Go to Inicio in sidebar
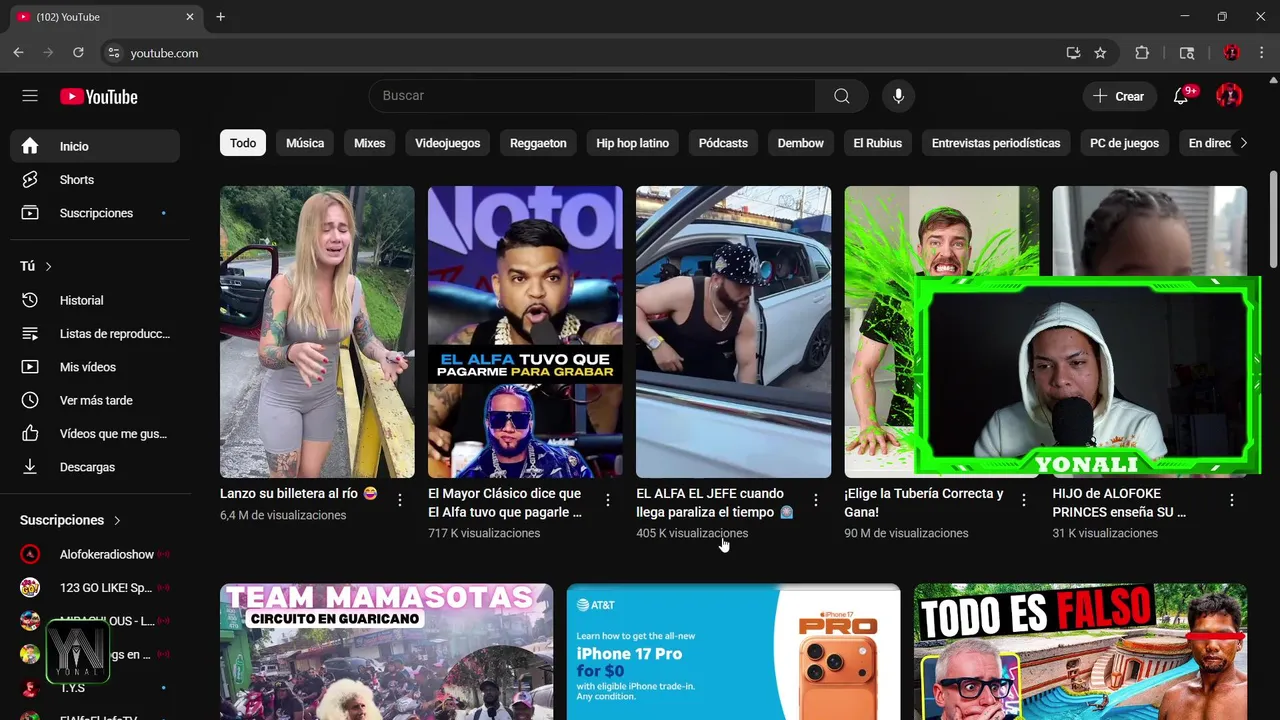 coord(95,146)
